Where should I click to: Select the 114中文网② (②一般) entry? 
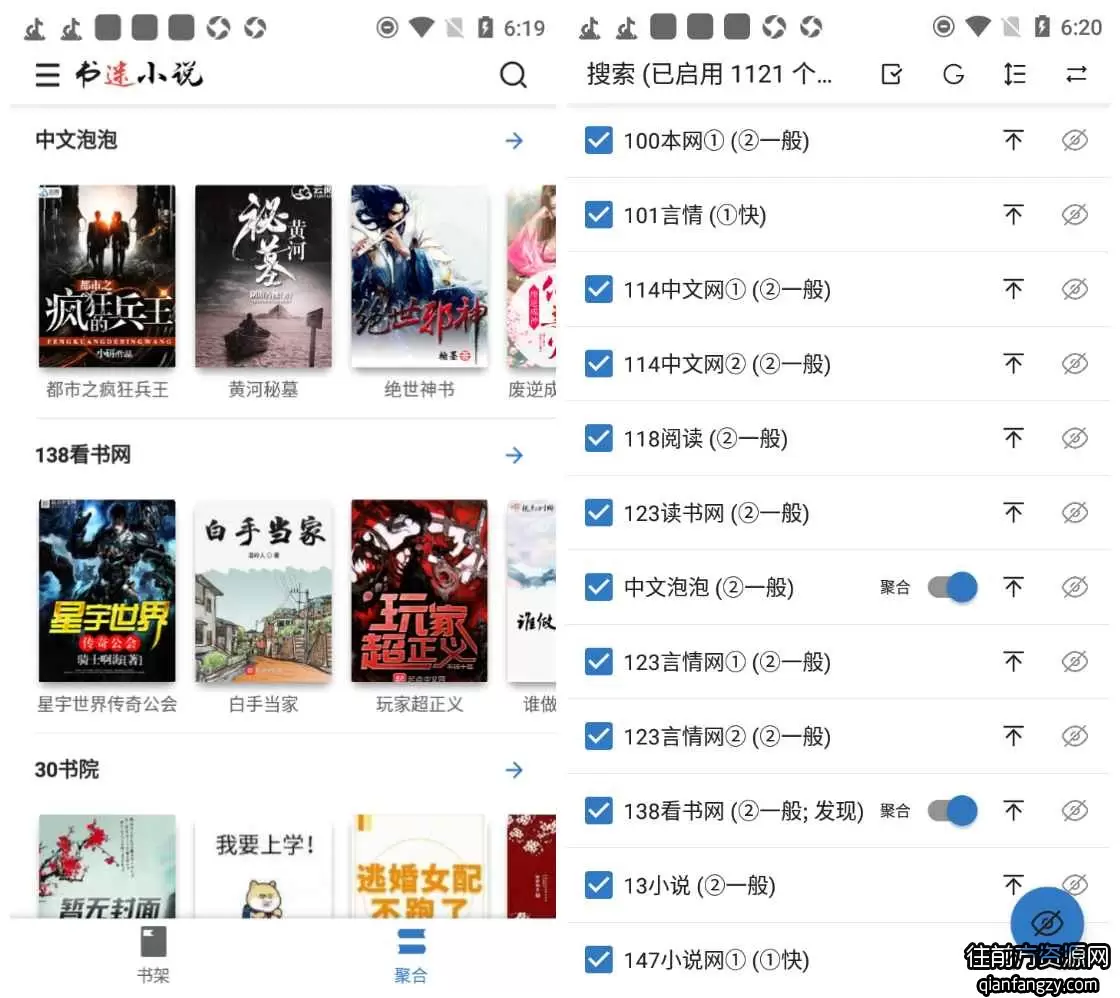click(x=727, y=364)
